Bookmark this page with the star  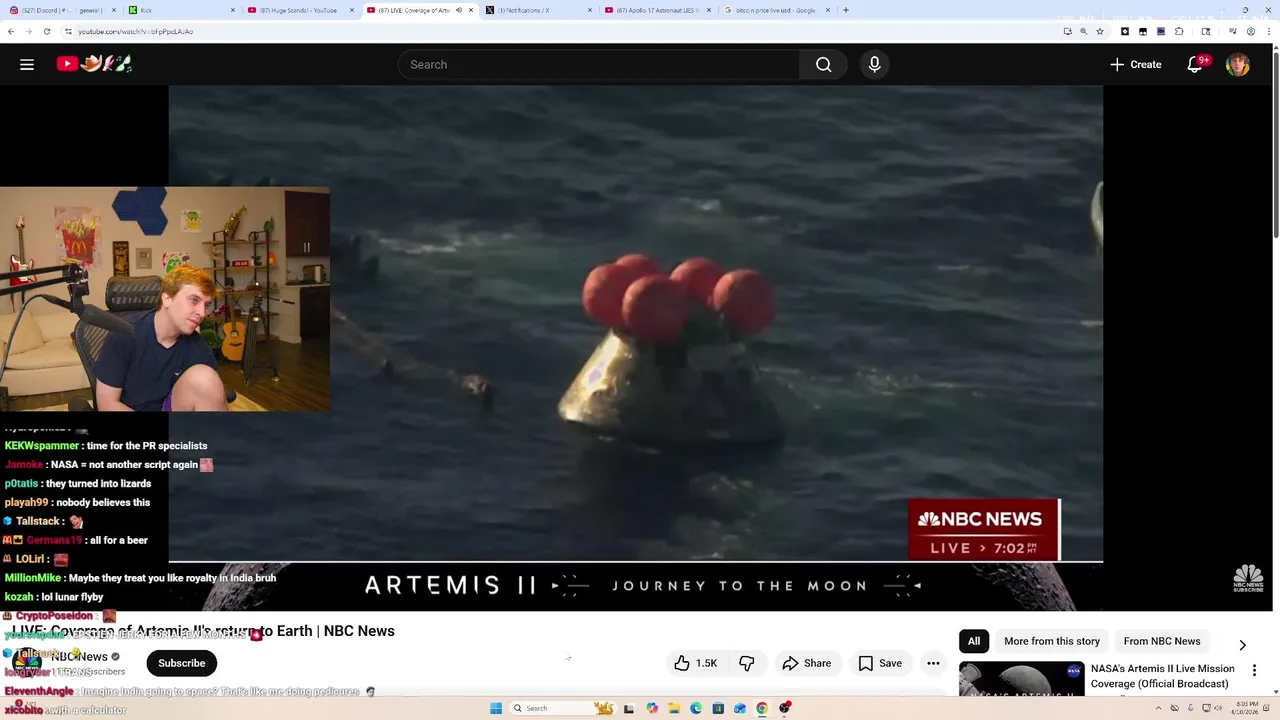click(1100, 31)
